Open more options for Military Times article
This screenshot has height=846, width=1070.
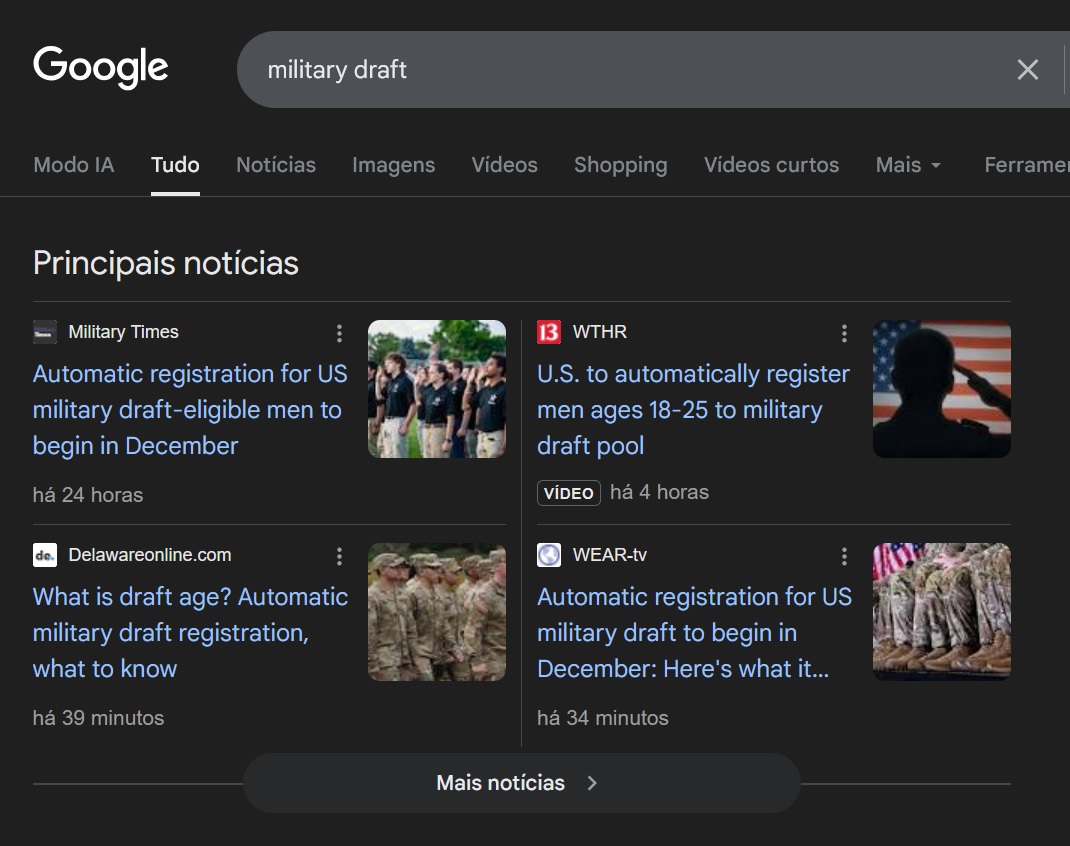click(339, 333)
